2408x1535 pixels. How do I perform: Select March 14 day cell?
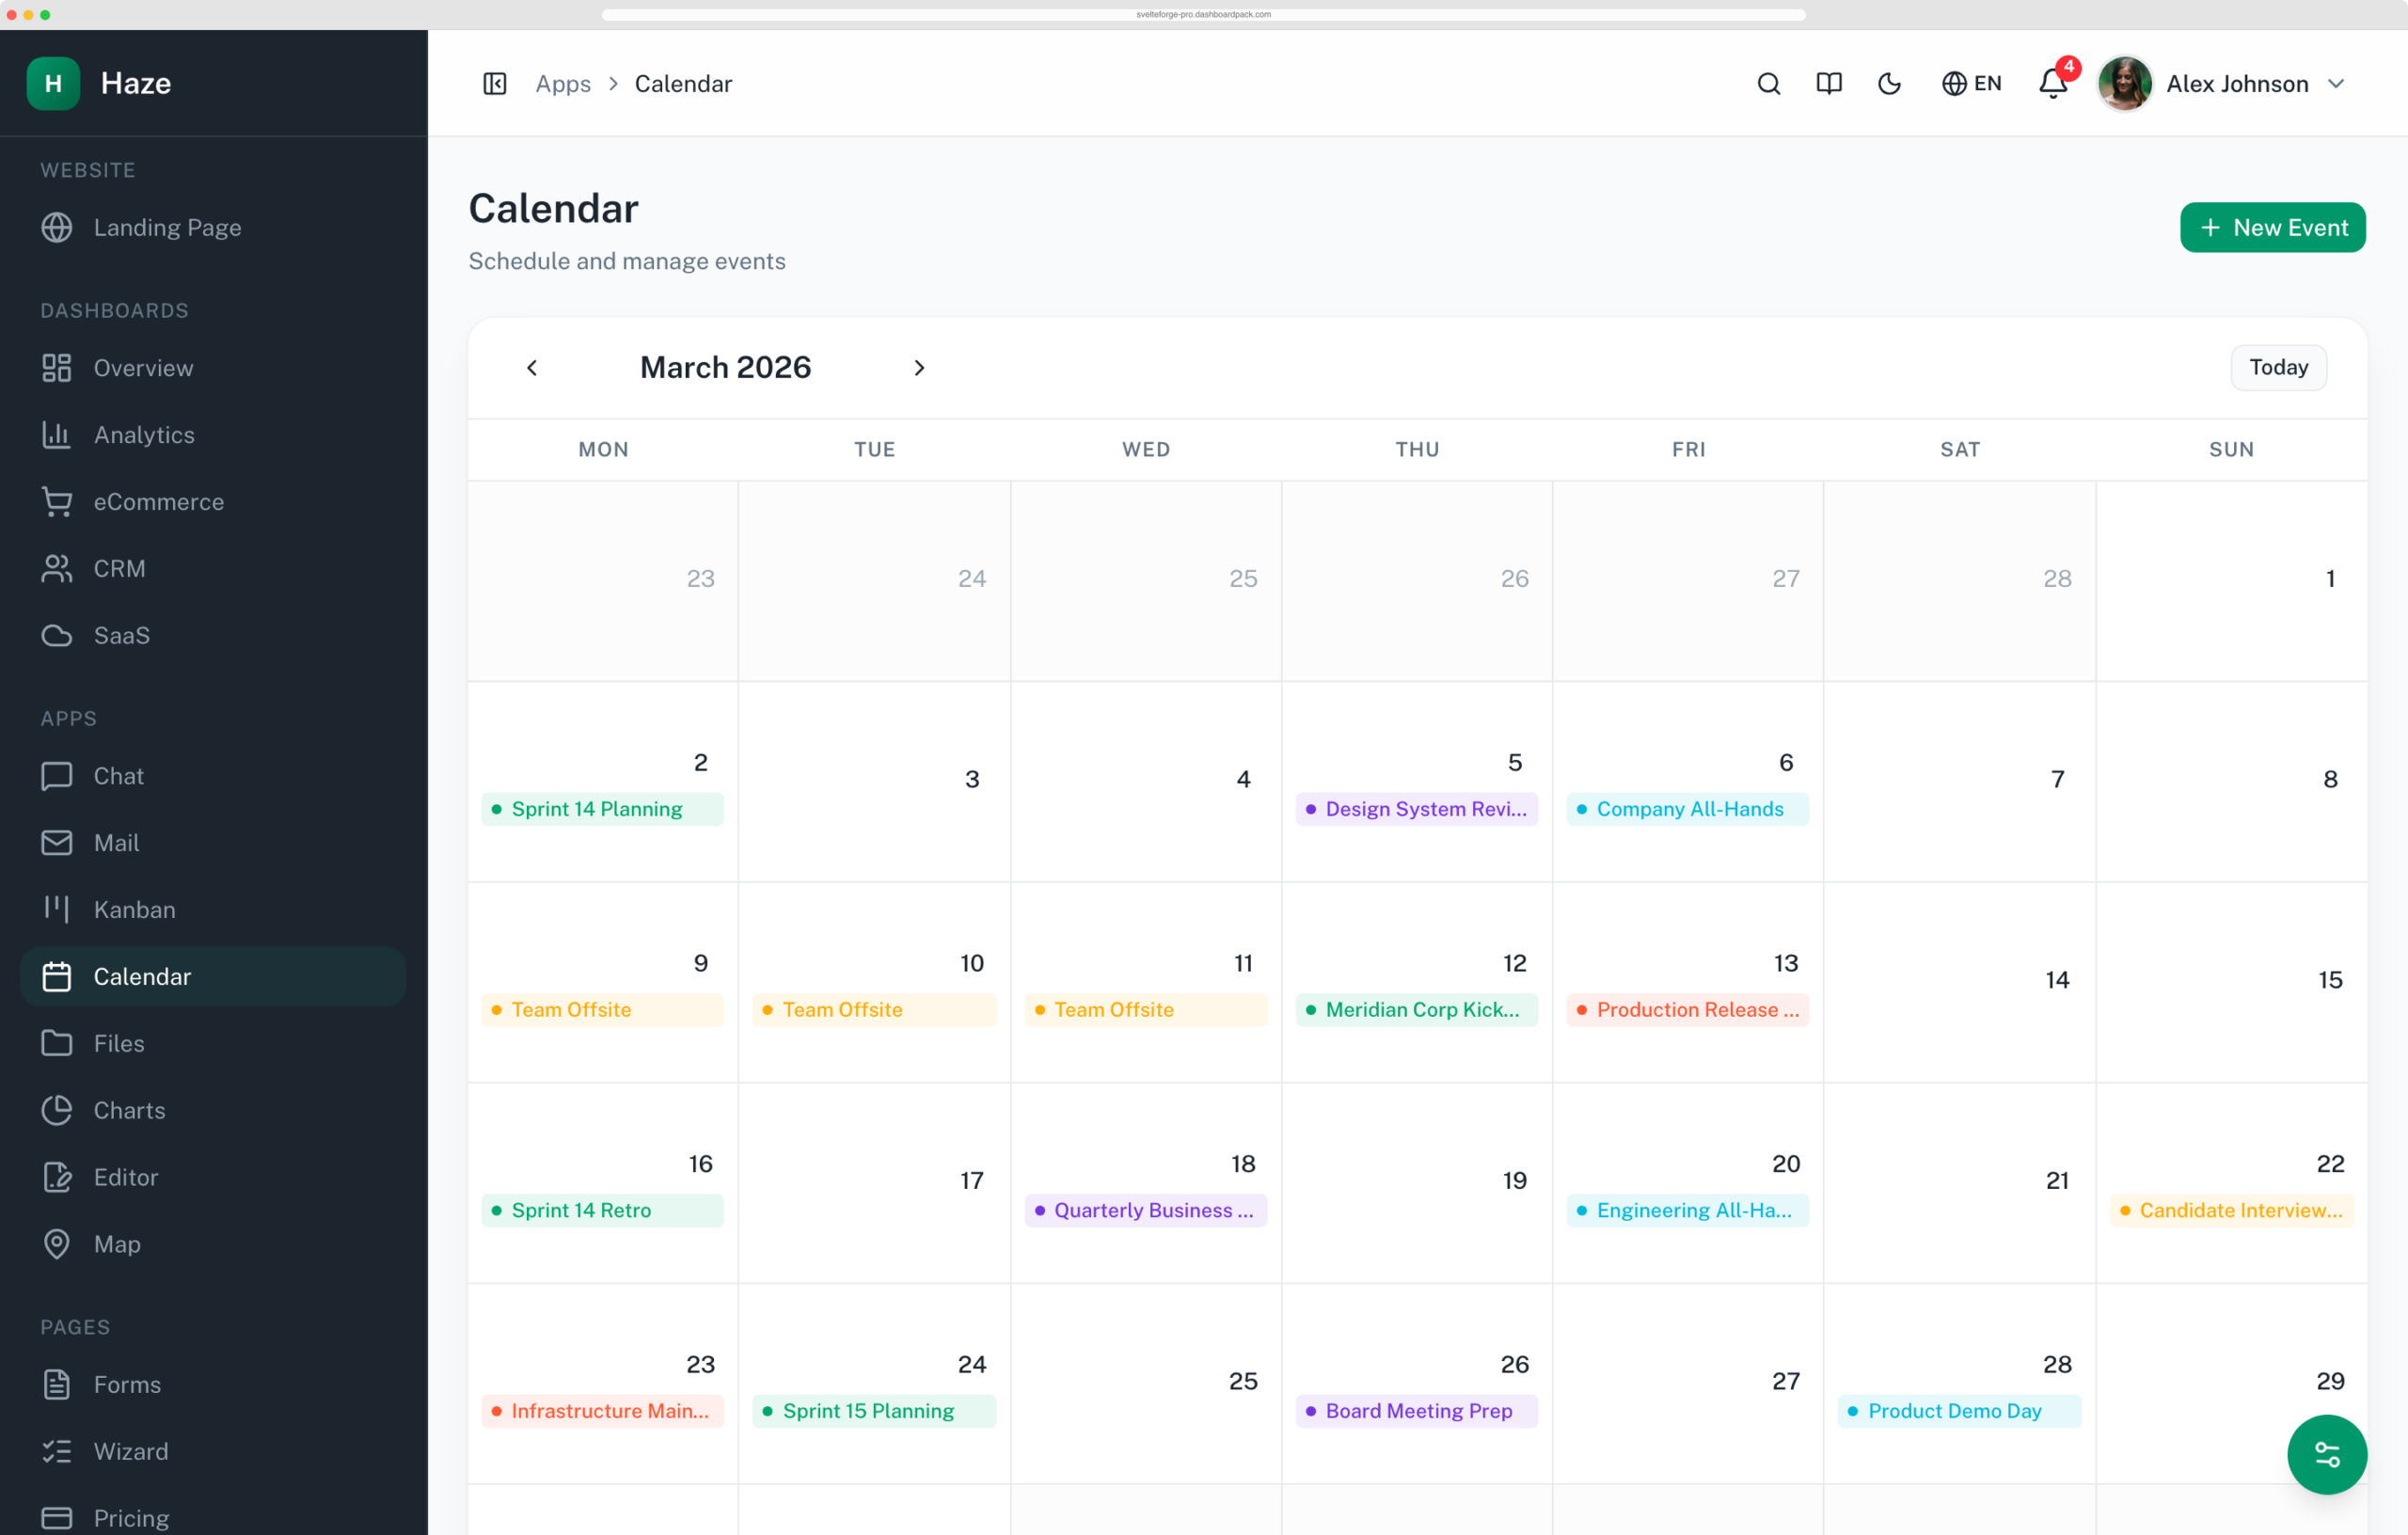[1959, 982]
